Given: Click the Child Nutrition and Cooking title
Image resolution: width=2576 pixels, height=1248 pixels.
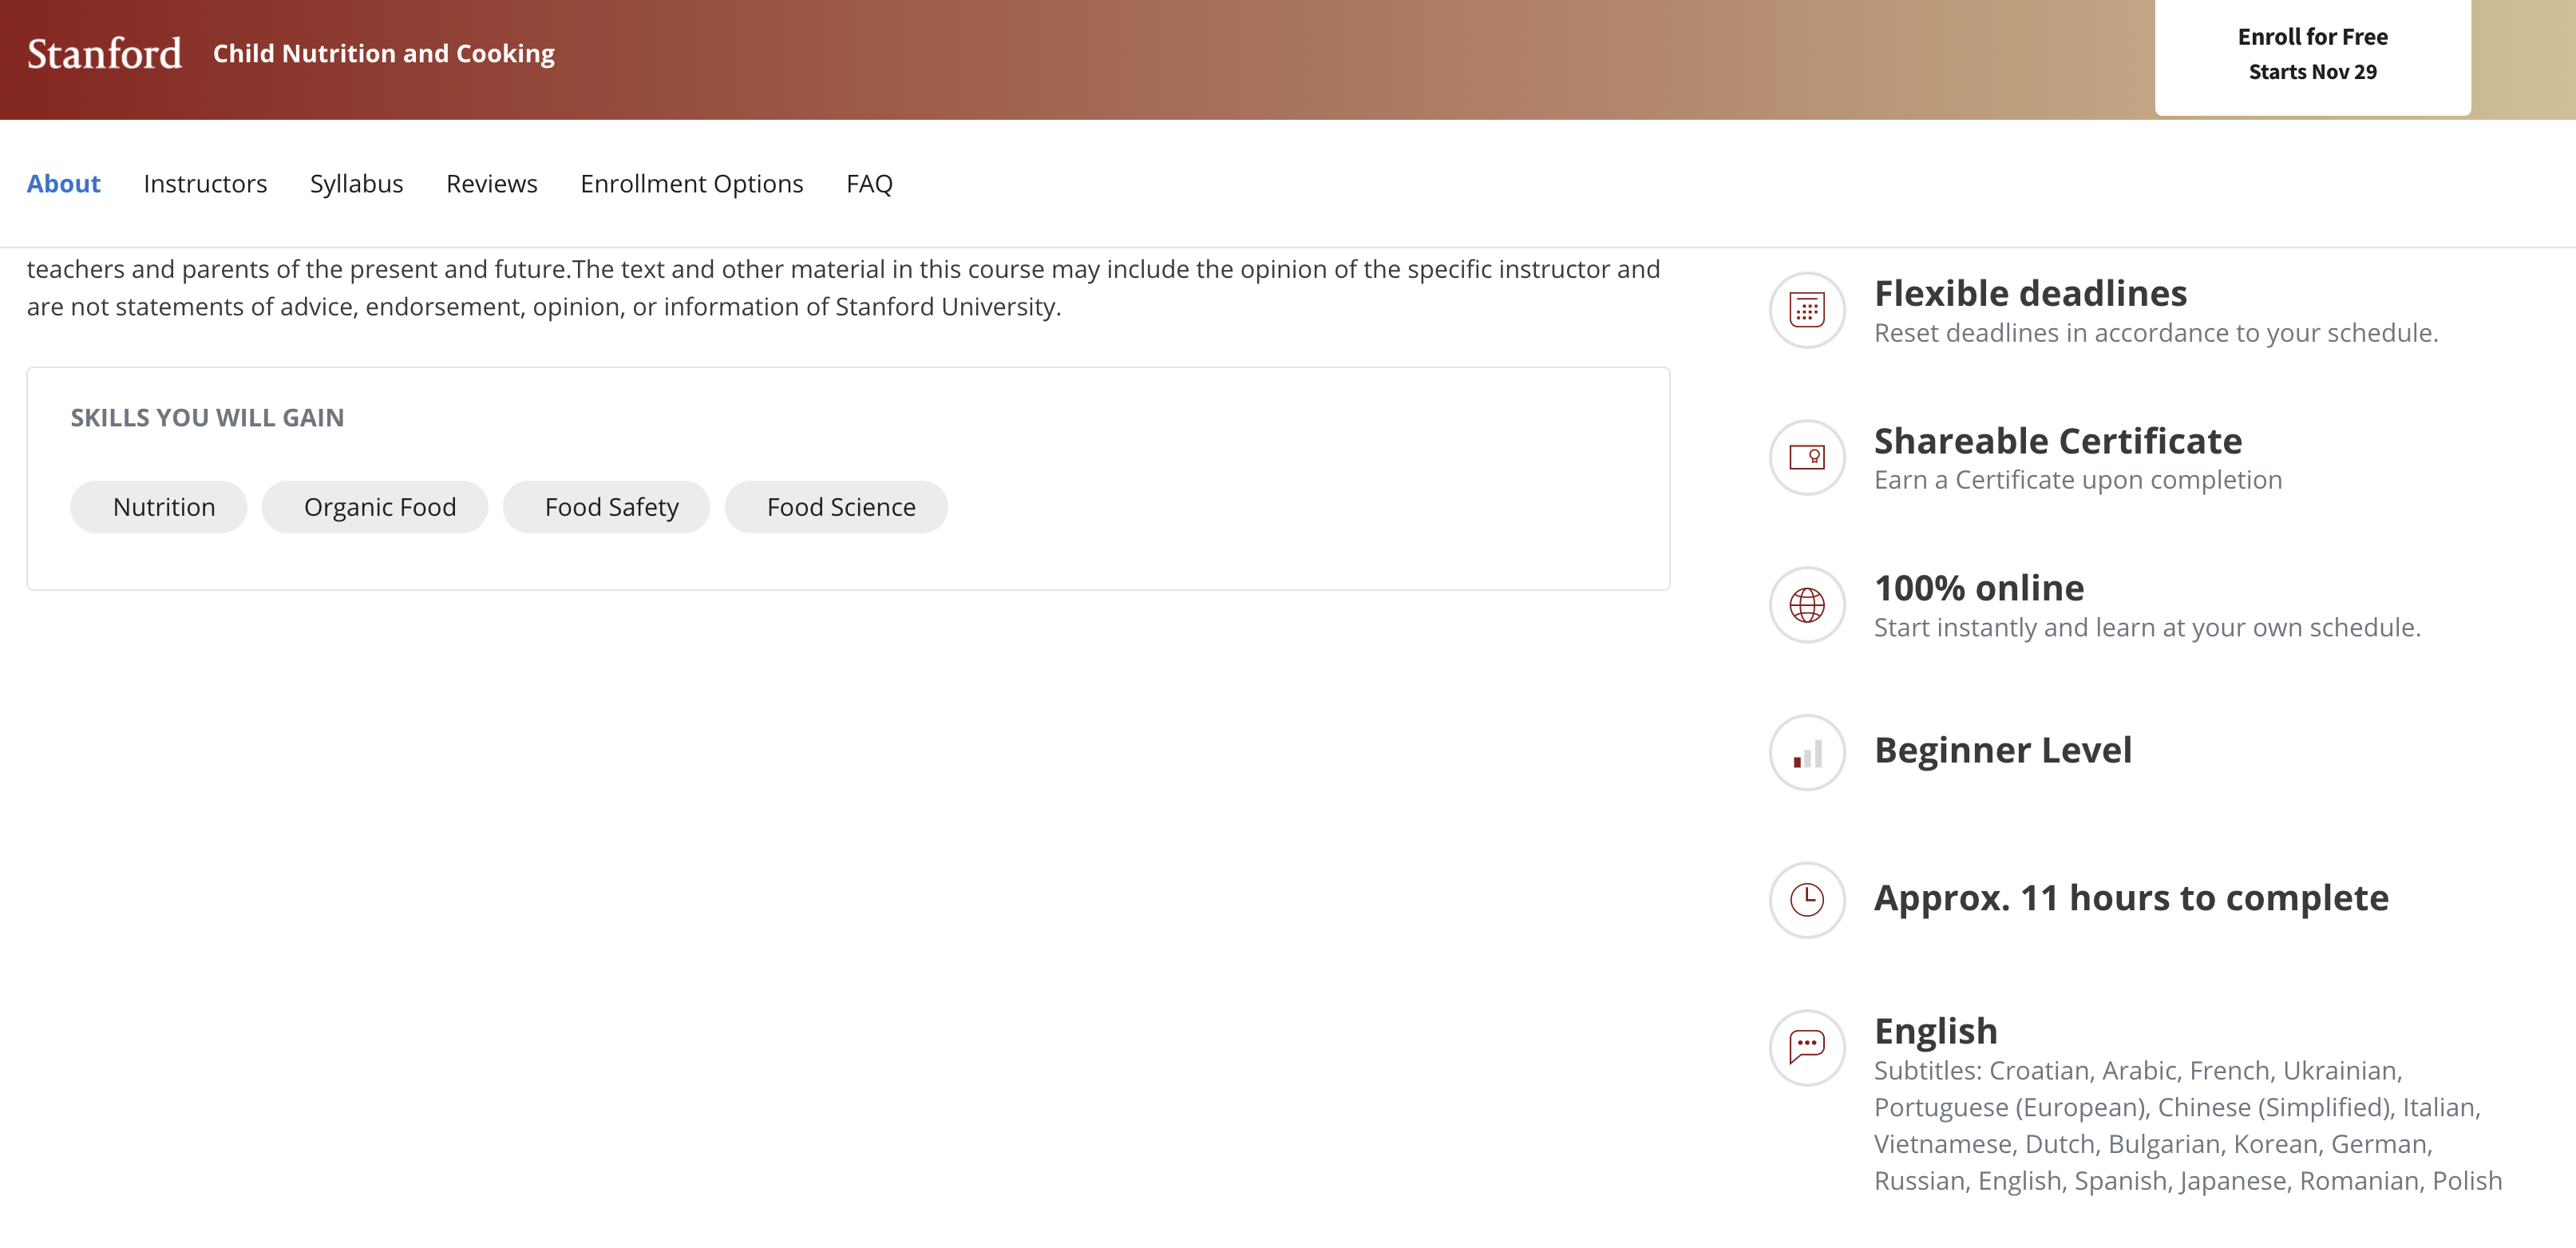Looking at the screenshot, I should point(383,54).
